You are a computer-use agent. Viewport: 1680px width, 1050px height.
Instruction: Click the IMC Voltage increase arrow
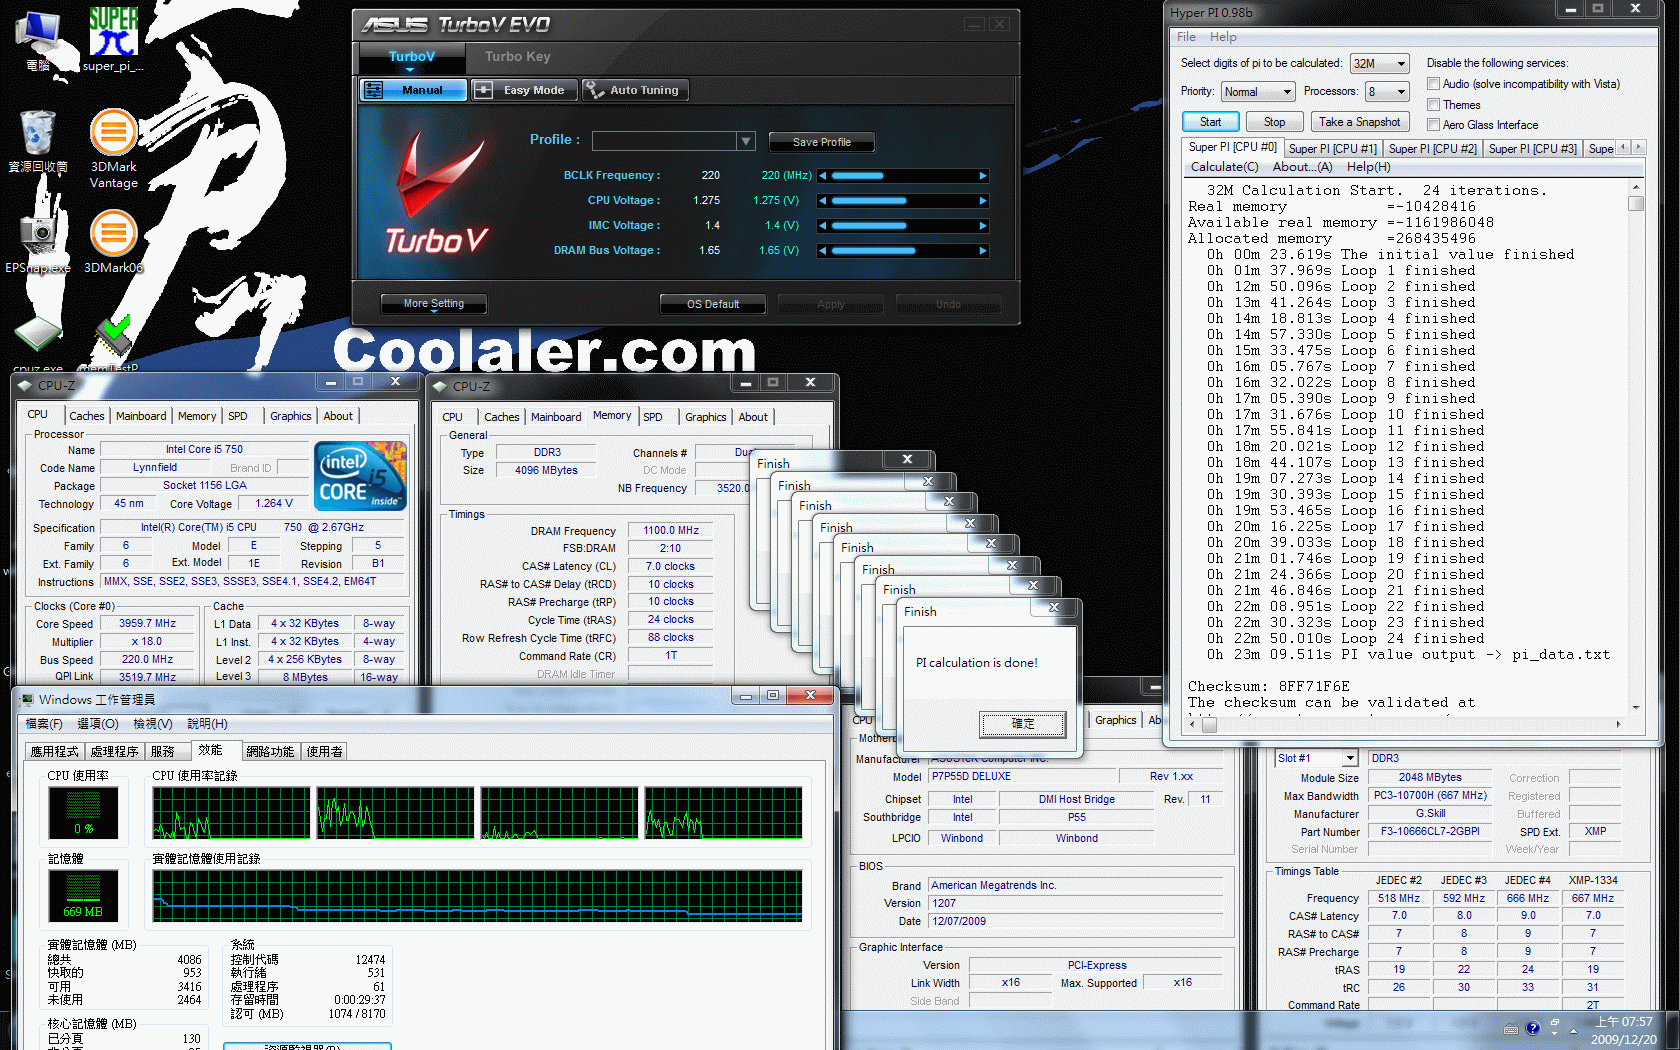click(x=983, y=226)
